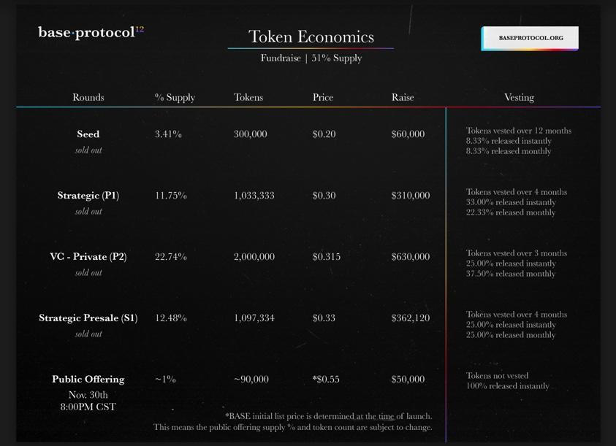Select the Seed round label

coord(88,134)
